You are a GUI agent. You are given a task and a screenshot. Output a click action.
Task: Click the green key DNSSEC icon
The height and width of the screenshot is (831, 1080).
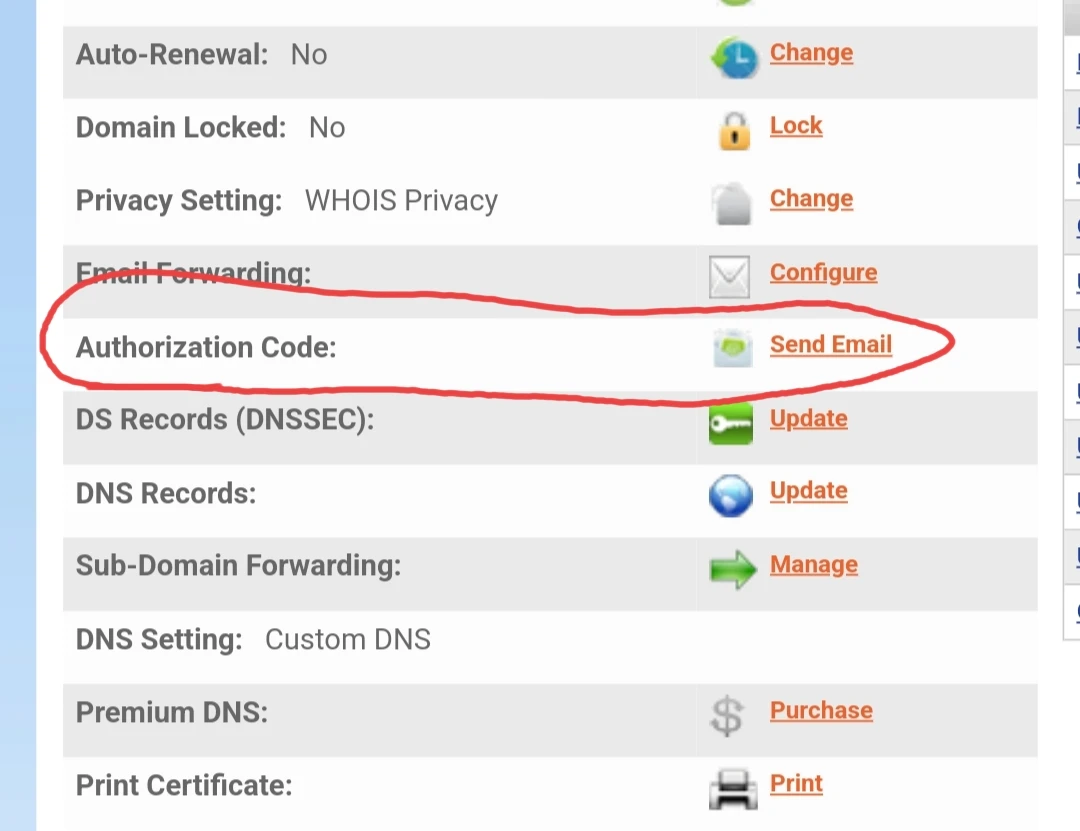click(730, 423)
